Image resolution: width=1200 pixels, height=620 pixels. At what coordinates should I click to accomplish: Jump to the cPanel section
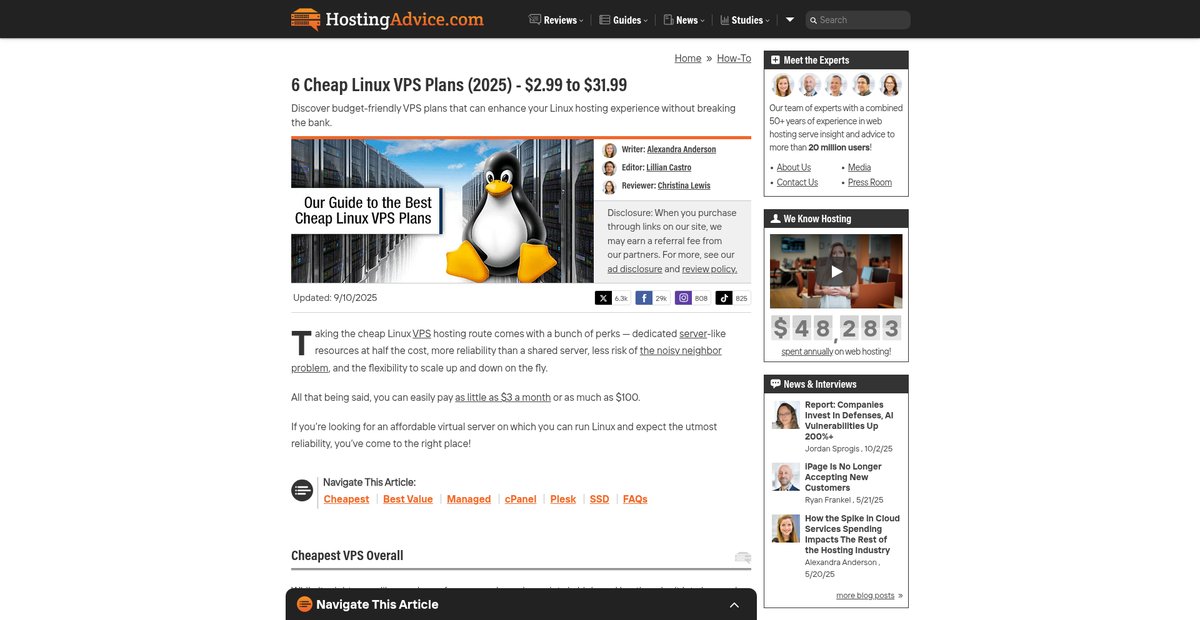(521, 499)
